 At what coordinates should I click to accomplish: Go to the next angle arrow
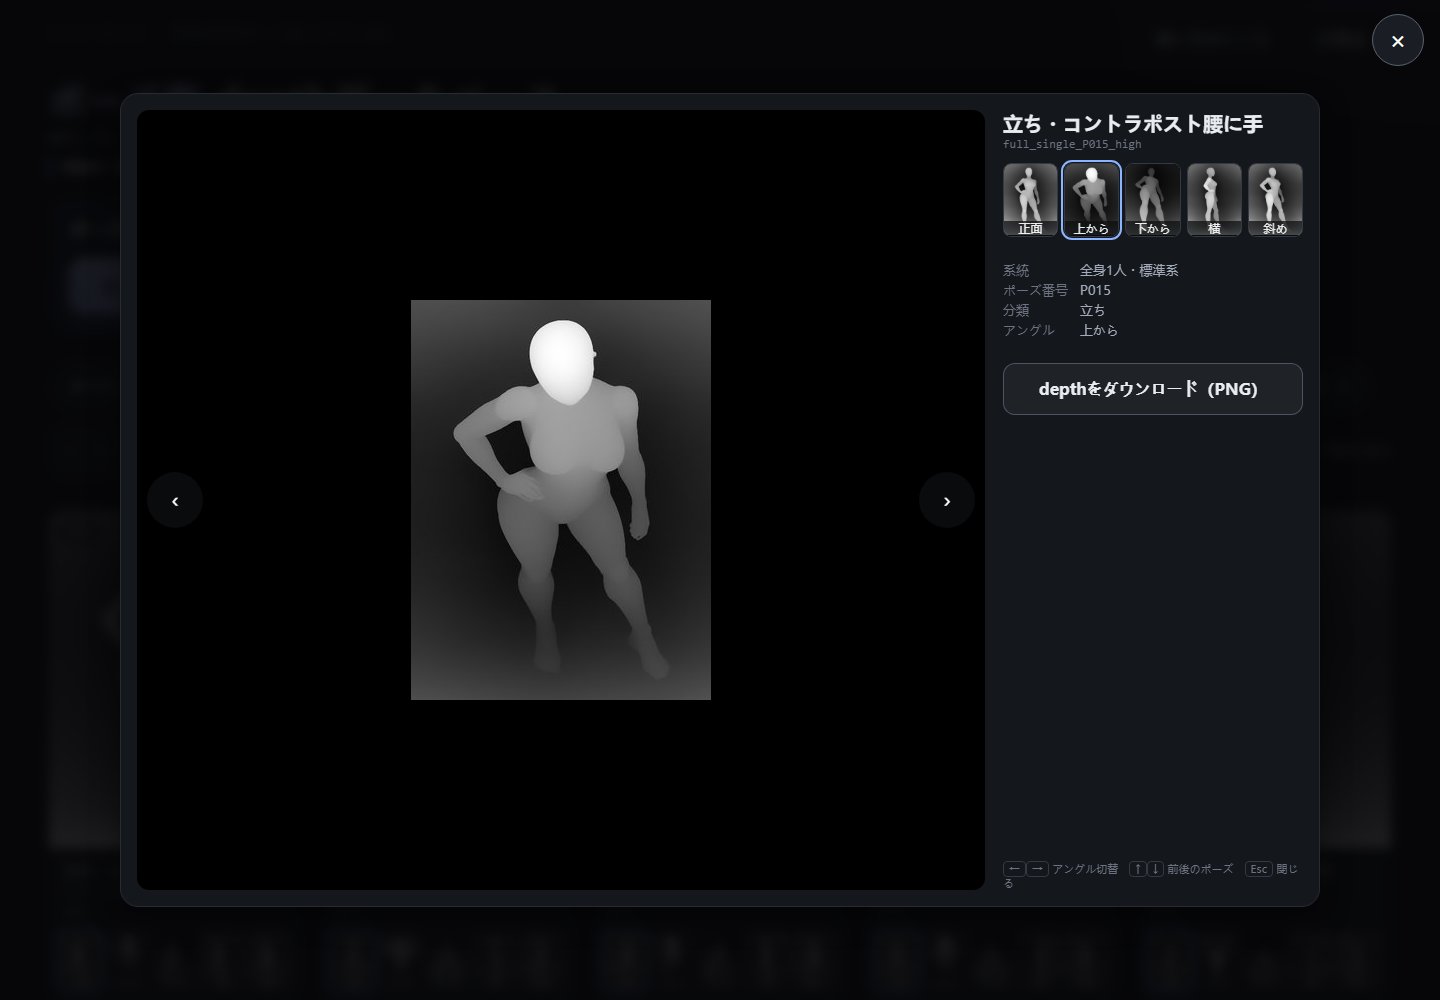[947, 500]
